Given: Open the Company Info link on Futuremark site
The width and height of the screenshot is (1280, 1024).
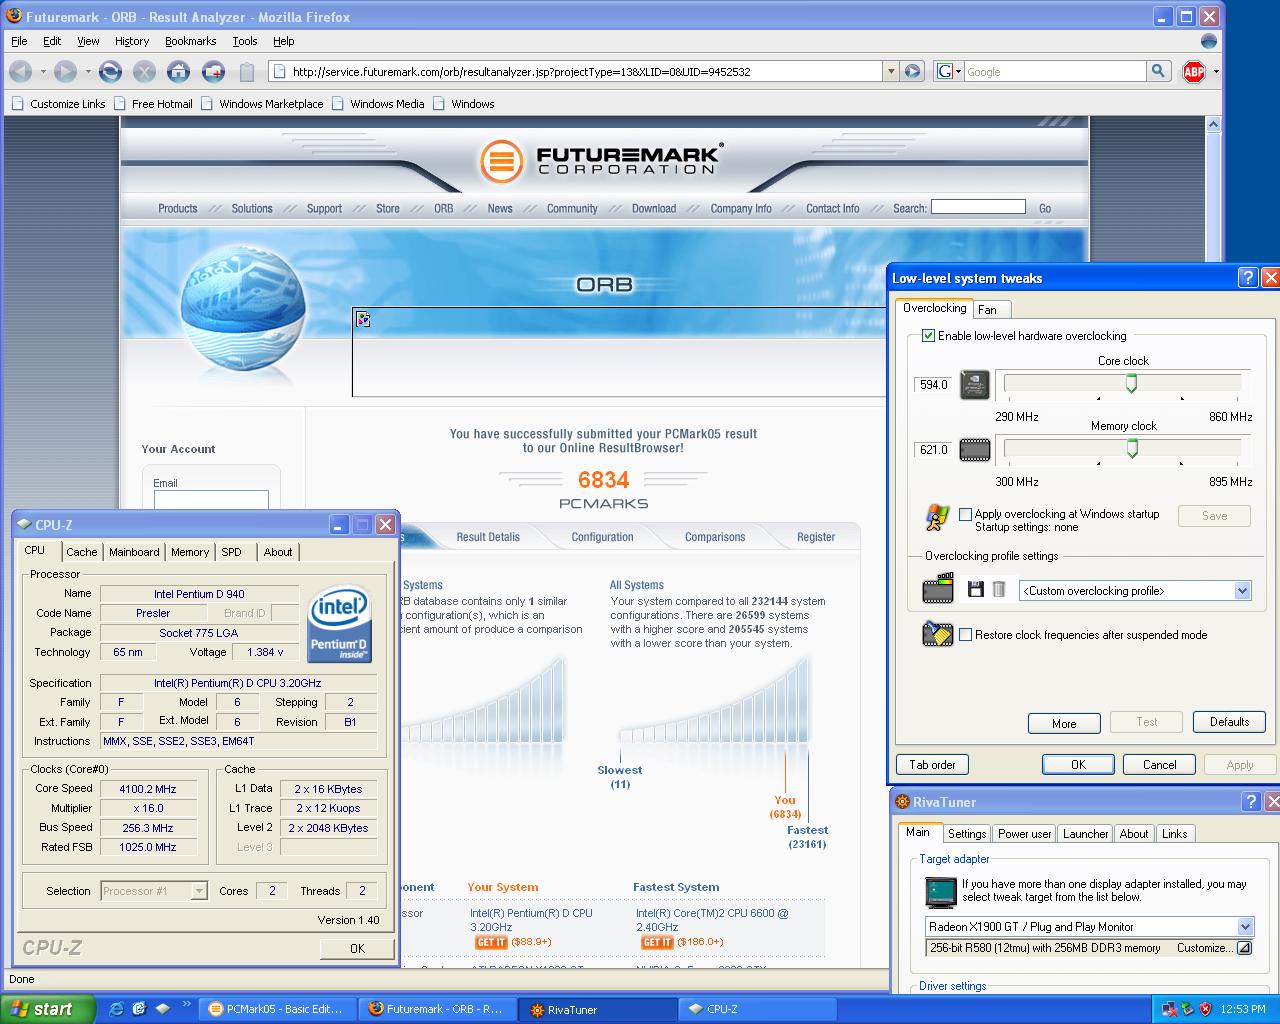Looking at the screenshot, I should 741,208.
